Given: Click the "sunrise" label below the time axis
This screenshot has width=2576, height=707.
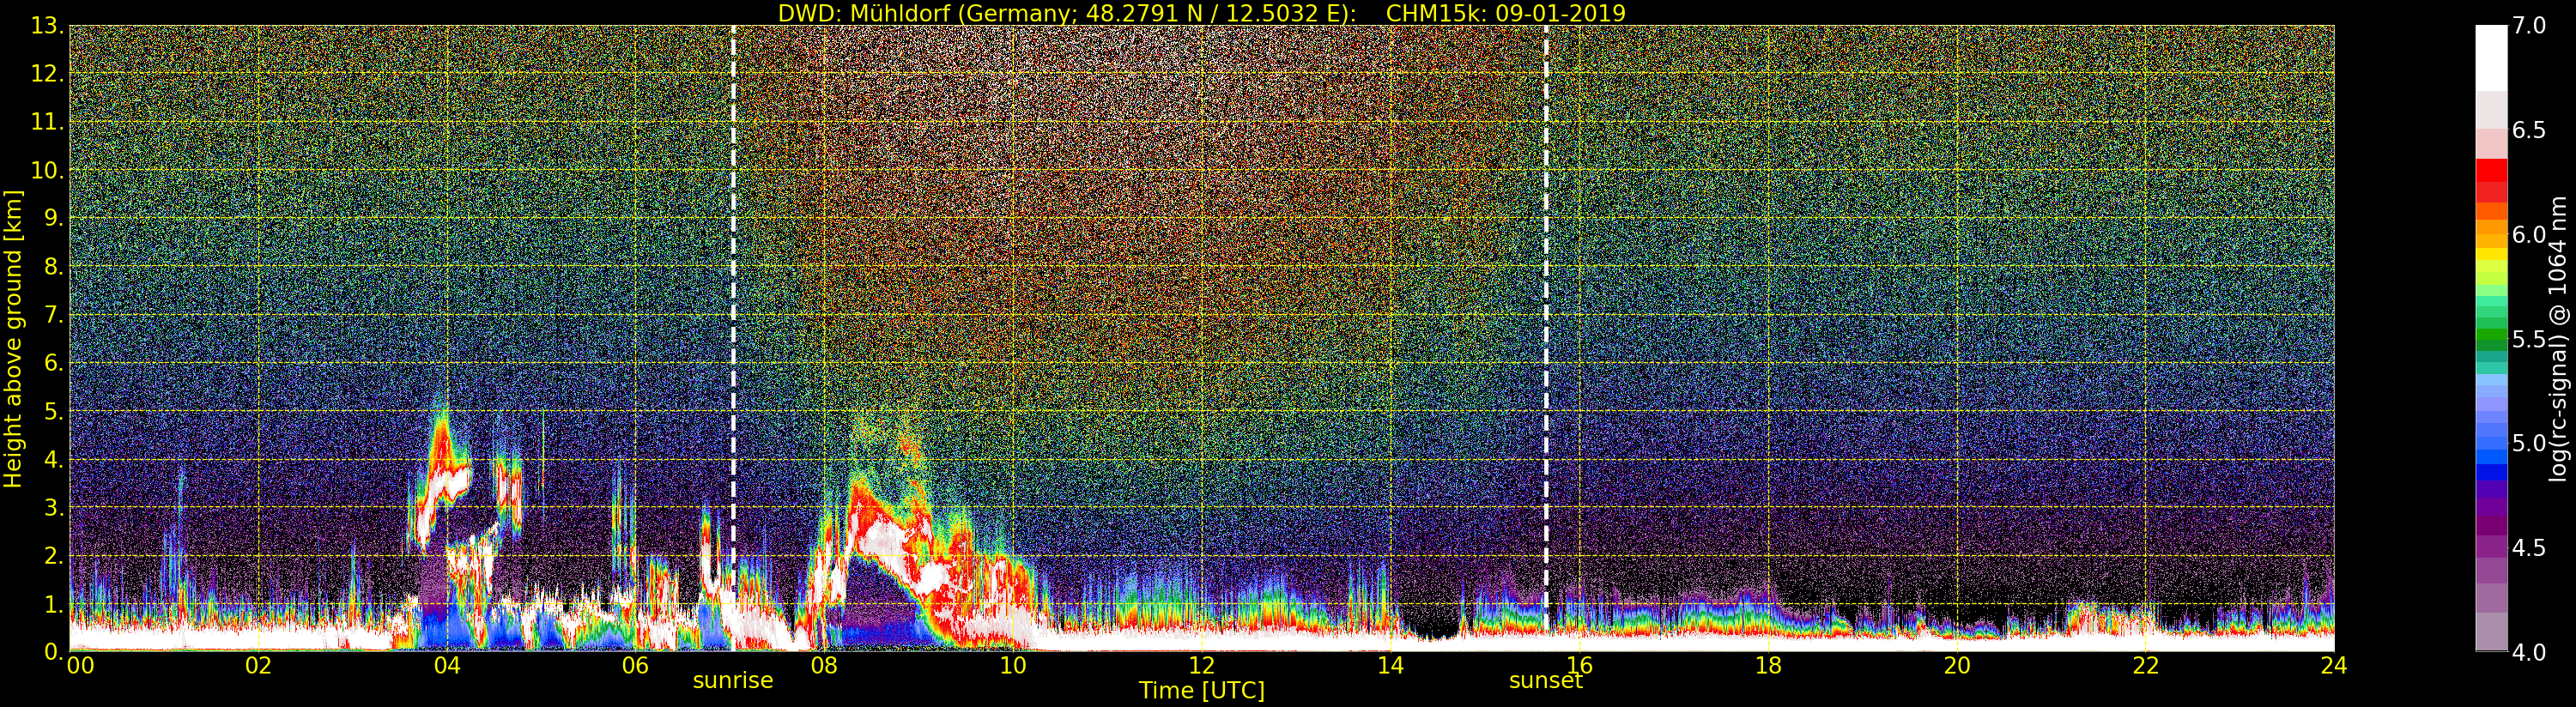Looking at the screenshot, I should tap(733, 680).
